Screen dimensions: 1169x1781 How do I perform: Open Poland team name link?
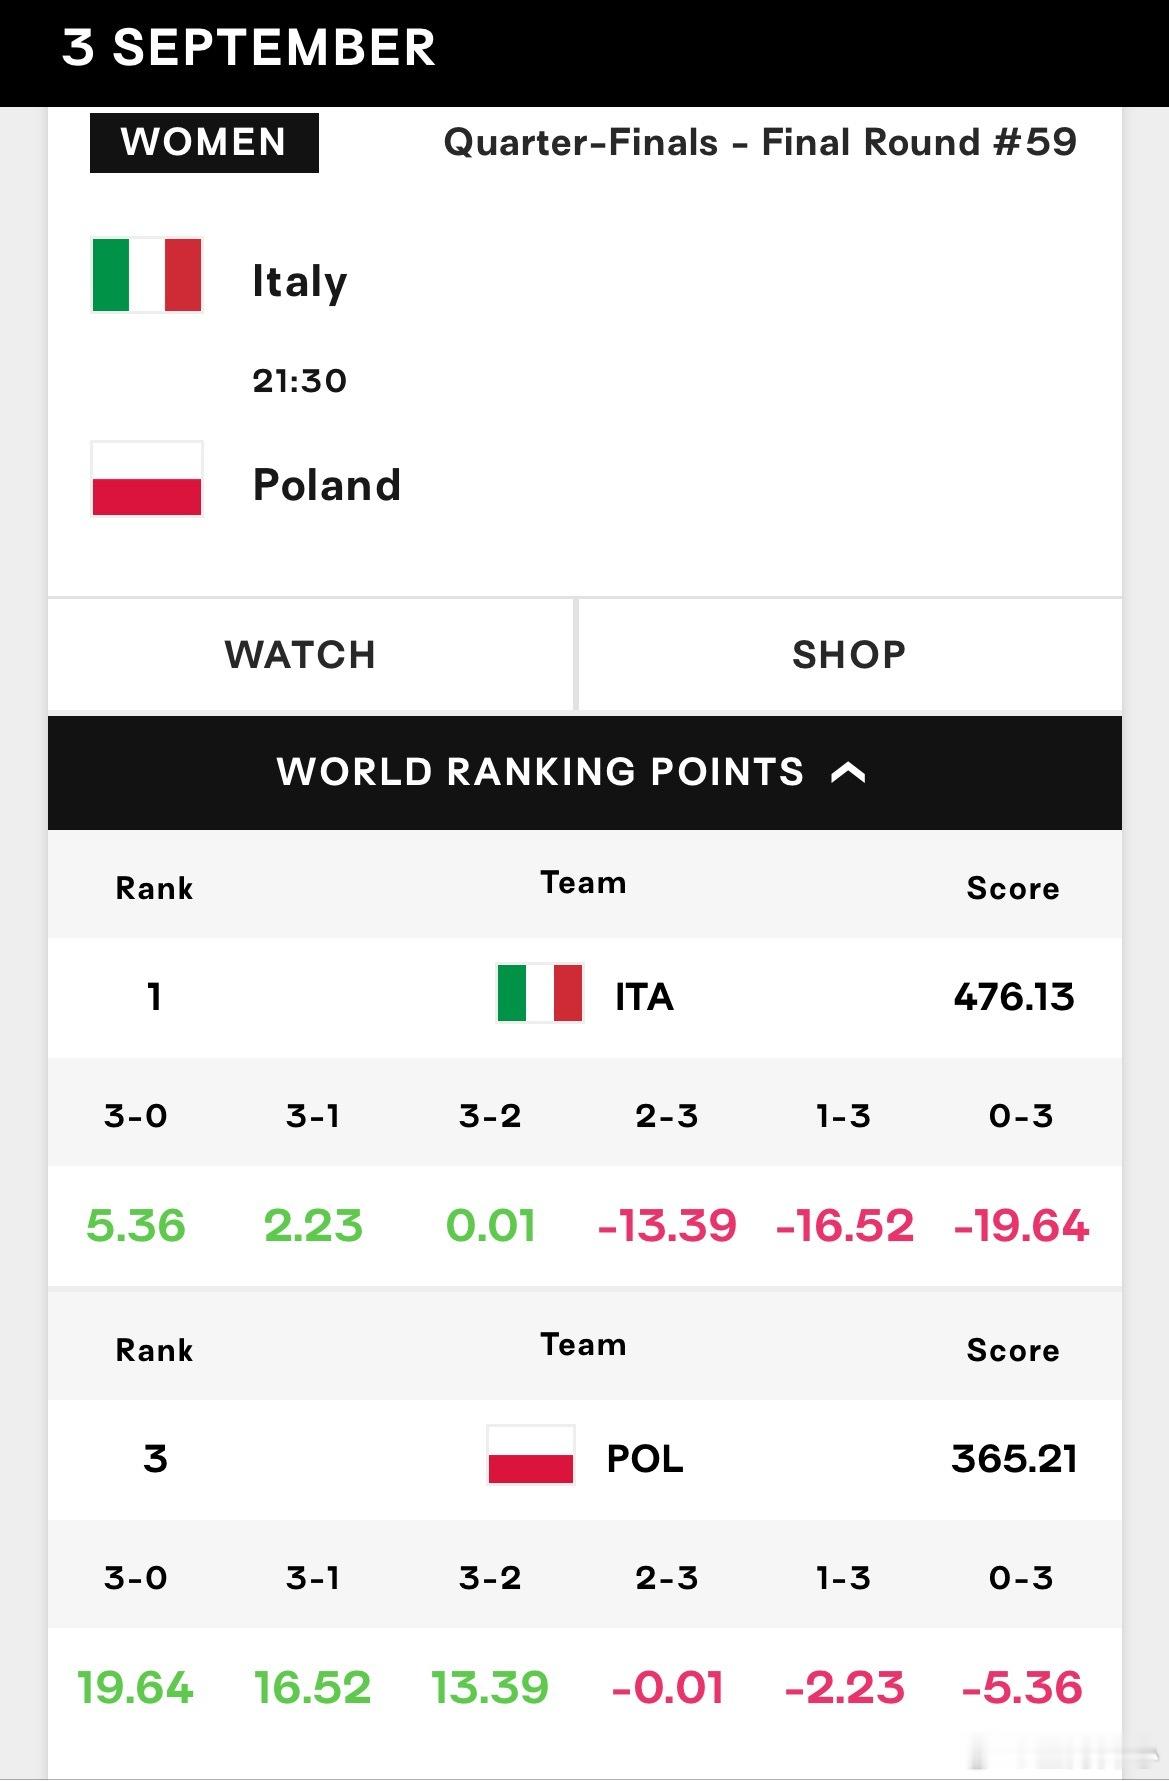(x=327, y=485)
